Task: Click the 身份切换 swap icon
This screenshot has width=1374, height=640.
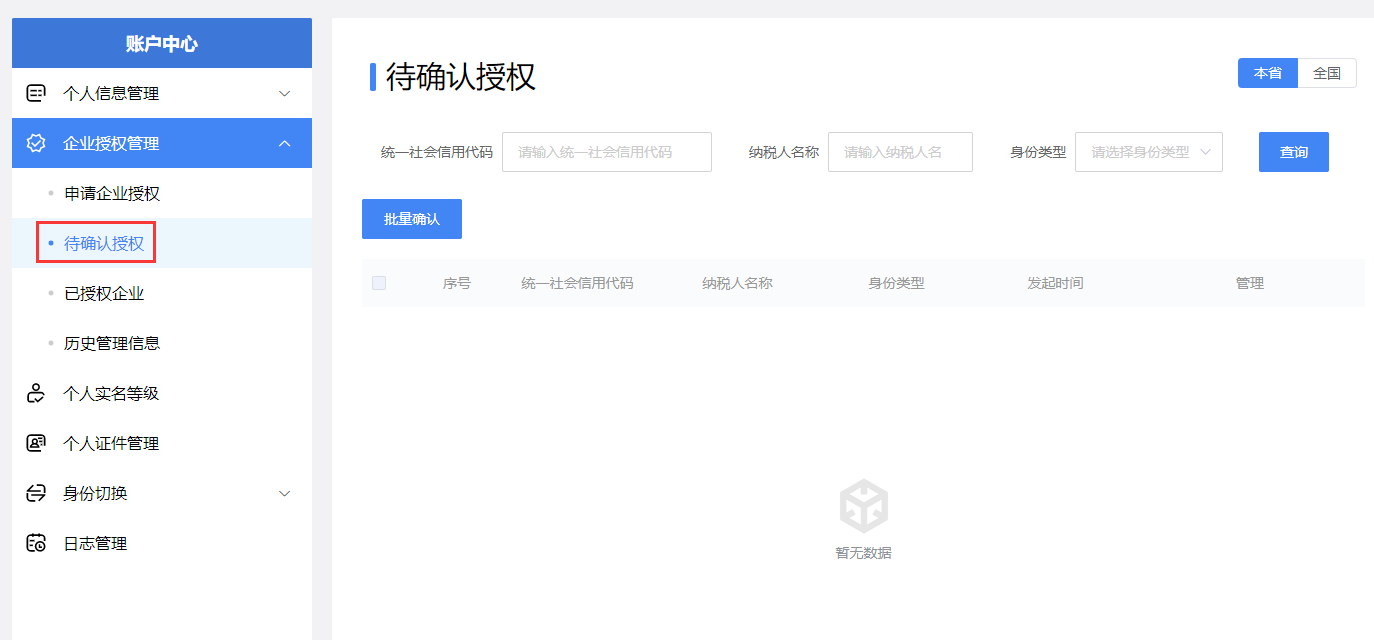Action: click(x=36, y=494)
